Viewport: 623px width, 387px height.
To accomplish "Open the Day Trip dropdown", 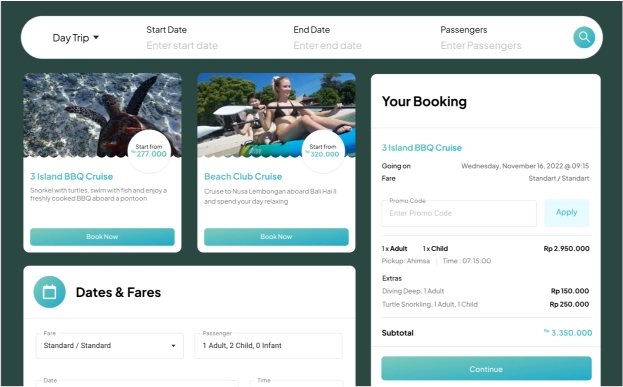I will [75, 38].
